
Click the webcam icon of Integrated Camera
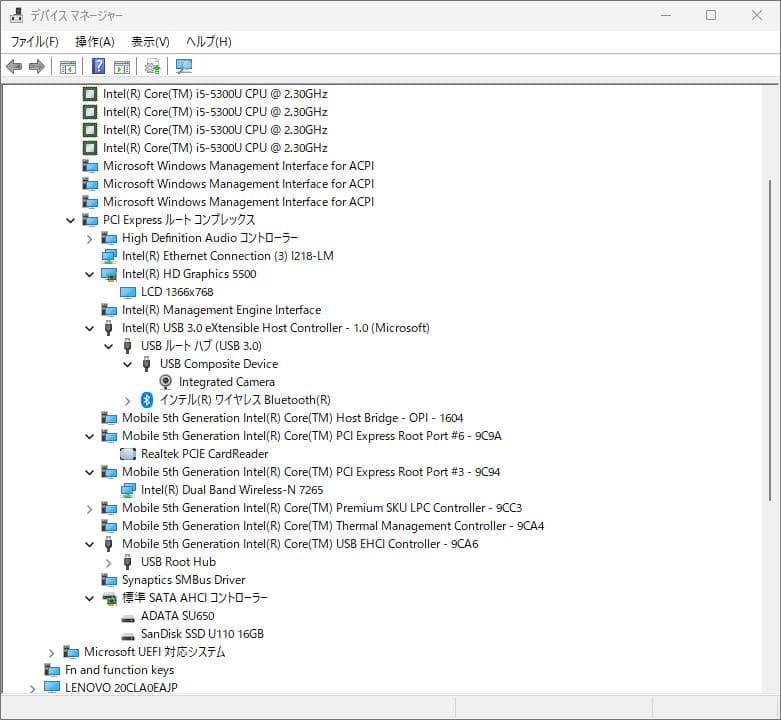coord(165,382)
